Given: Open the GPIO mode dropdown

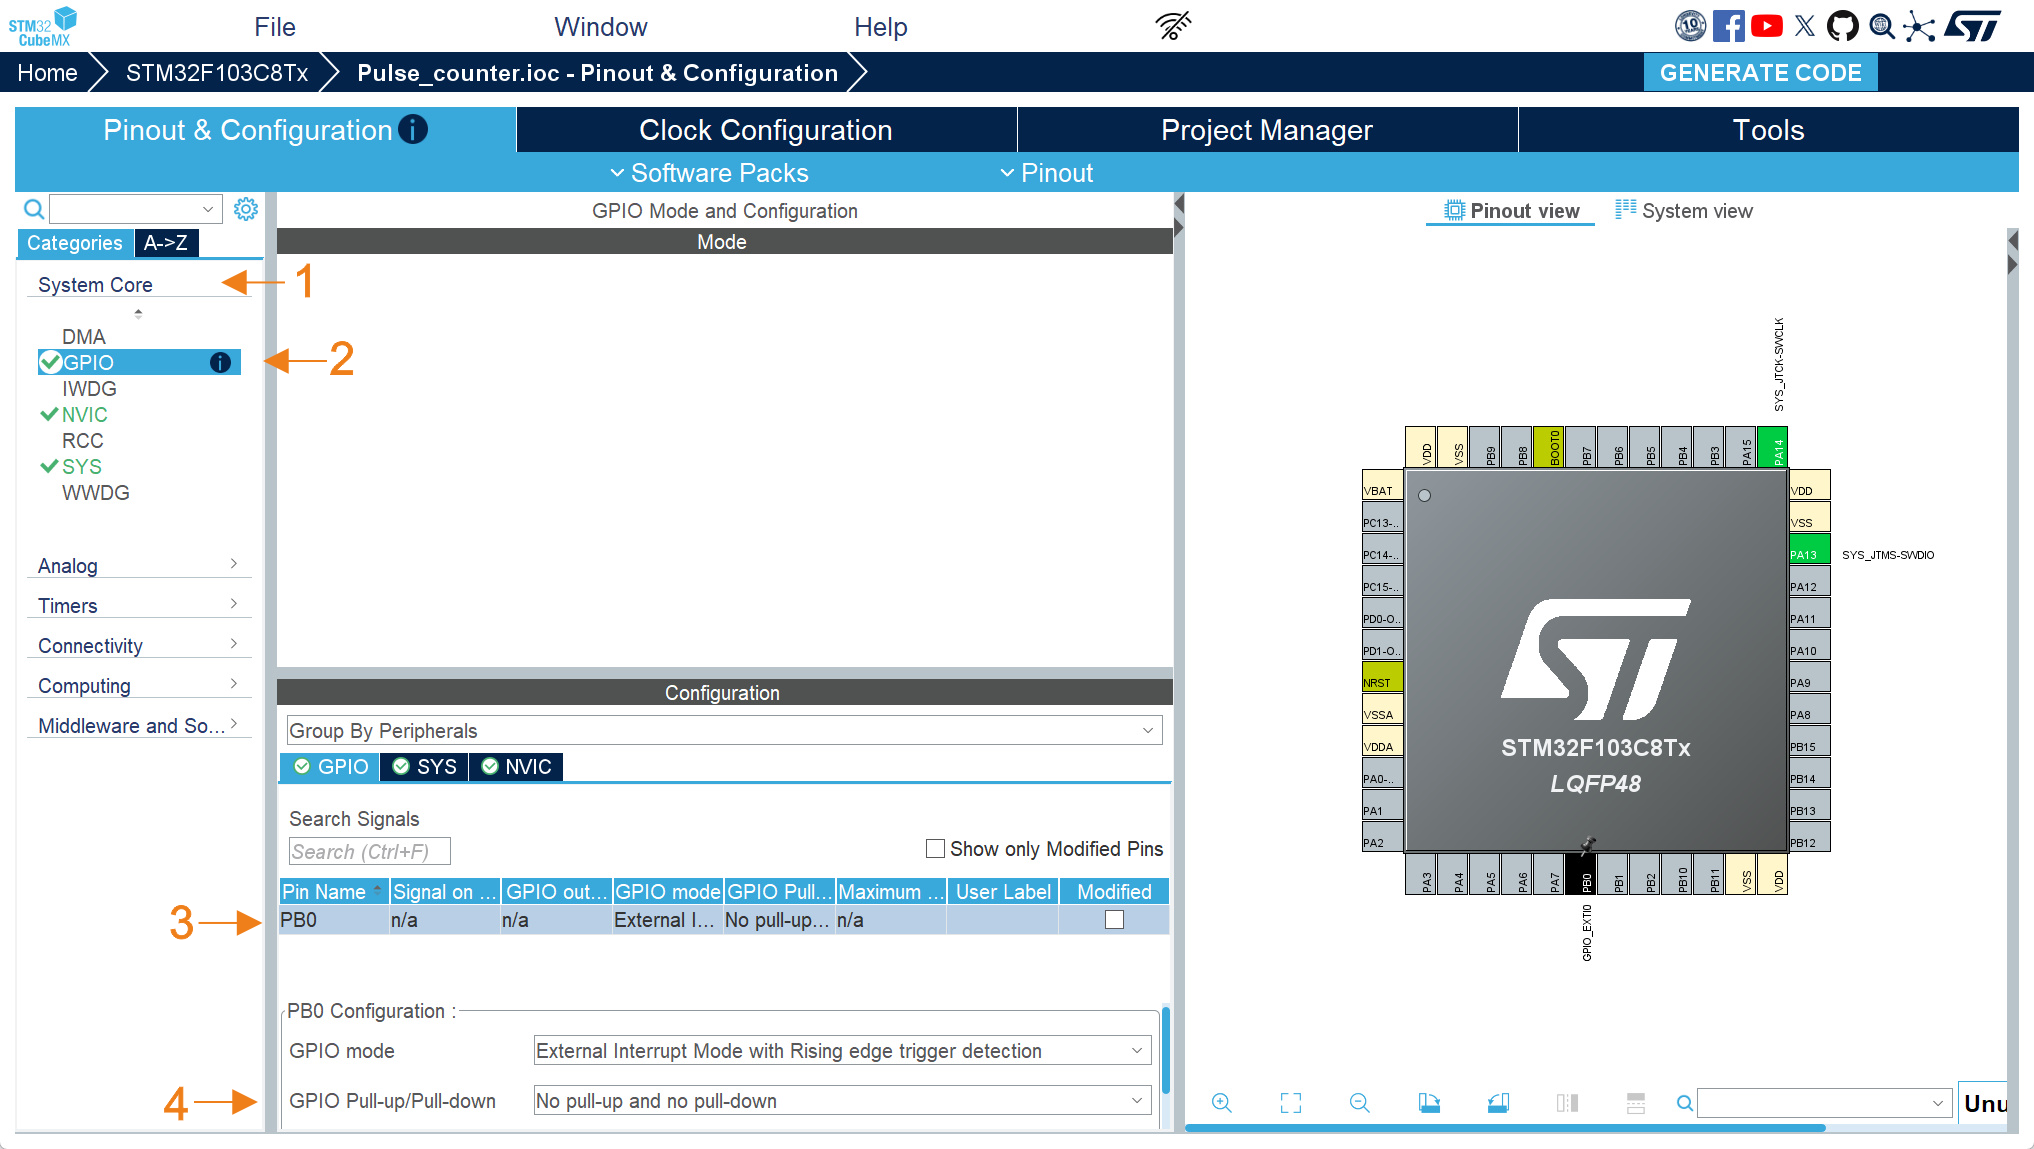Looking at the screenshot, I should click(842, 1050).
